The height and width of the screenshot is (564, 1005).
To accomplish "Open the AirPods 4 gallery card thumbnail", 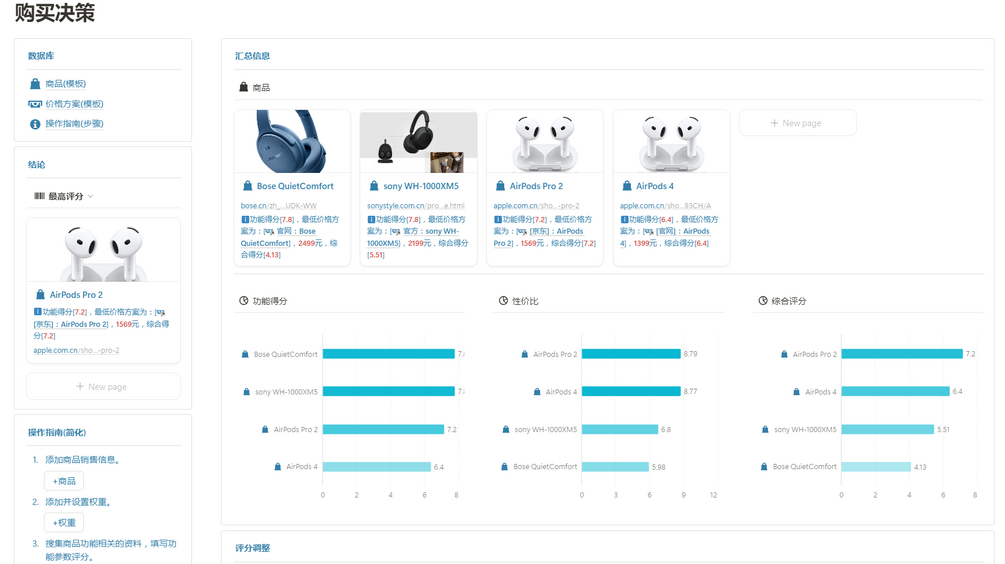I will point(671,141).
